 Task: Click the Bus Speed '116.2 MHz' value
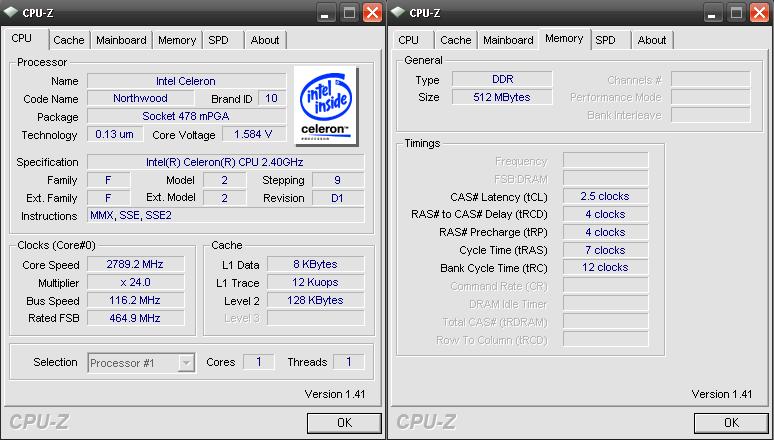(x=135, y=300)
